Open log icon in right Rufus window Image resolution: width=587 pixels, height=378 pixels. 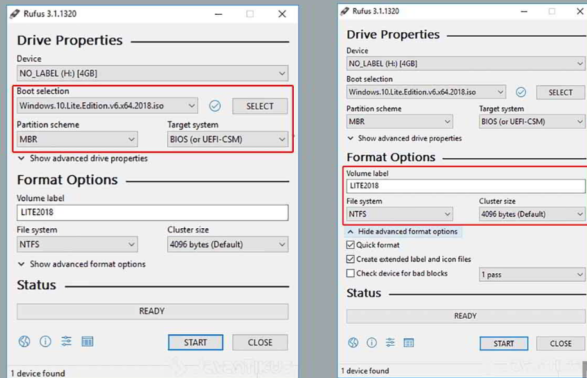(408, 342)
